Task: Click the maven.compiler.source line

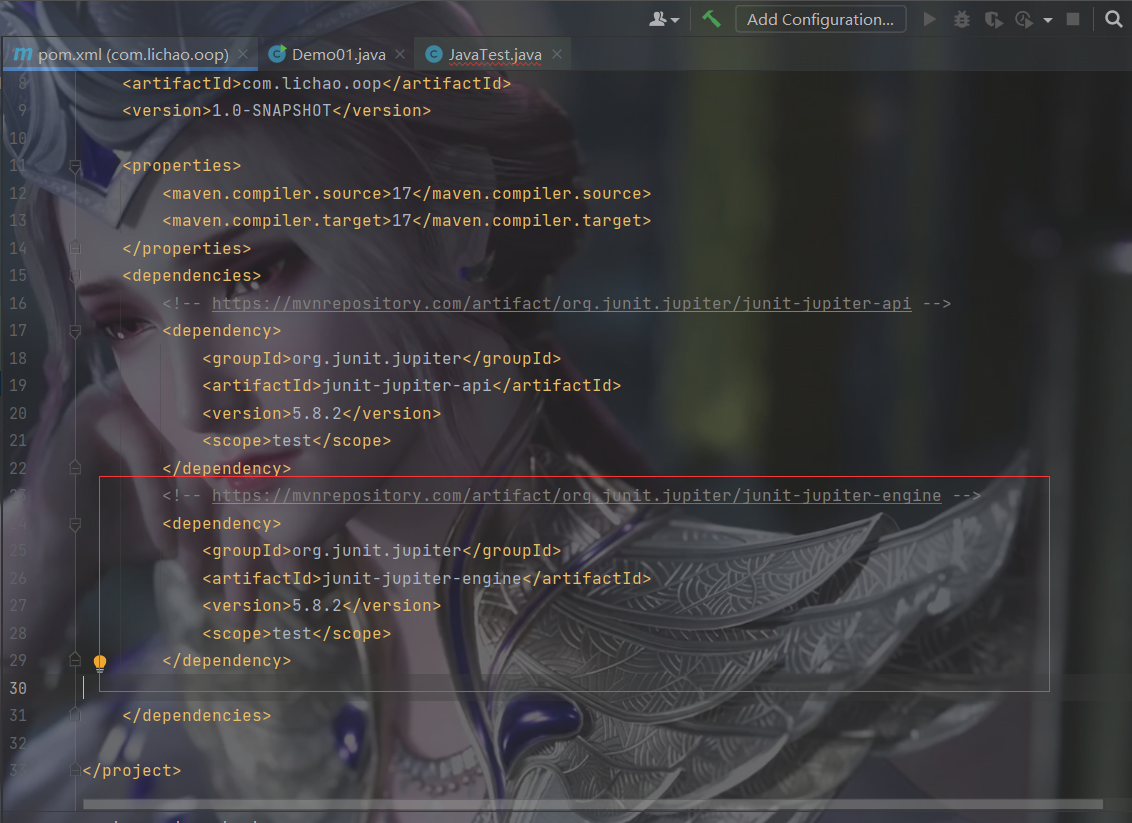Action: (406, 193)
